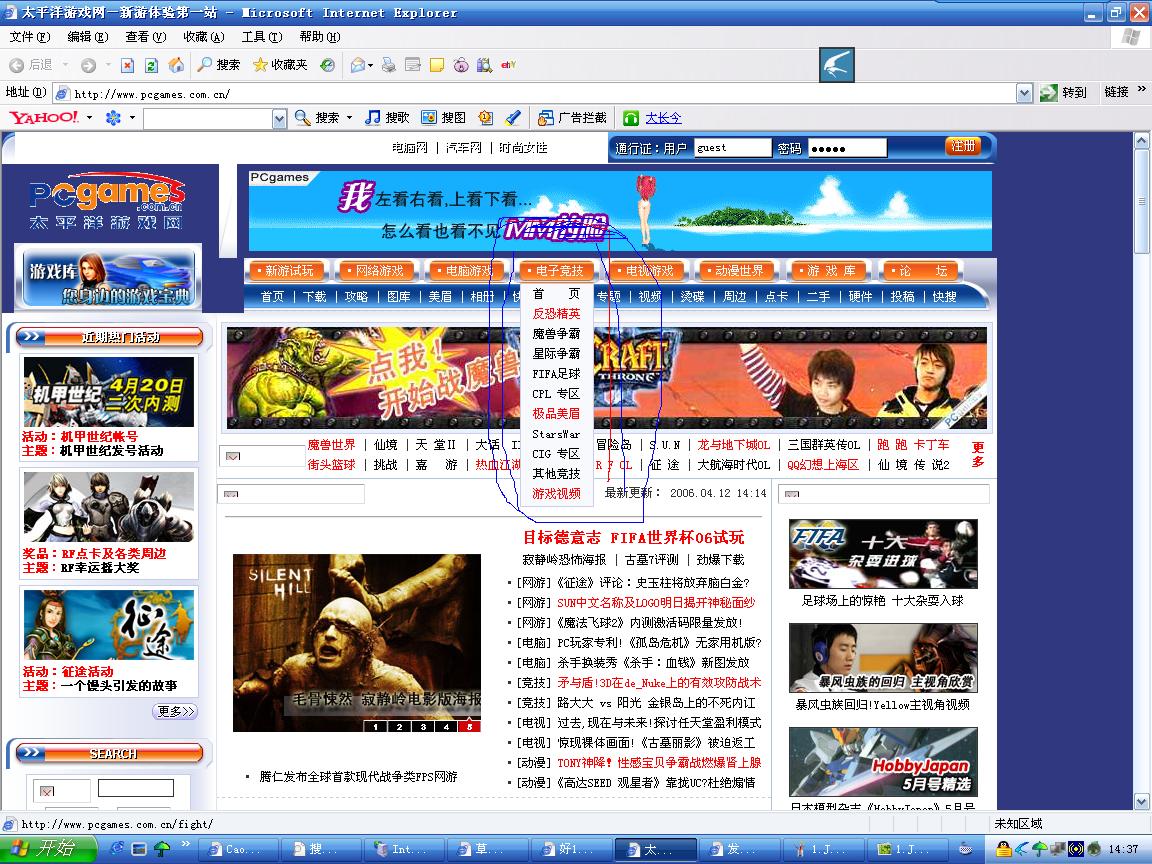1152x864 pixels.
Task: Open the 编辑(E) menu
Action: click(x=87, y=36)
